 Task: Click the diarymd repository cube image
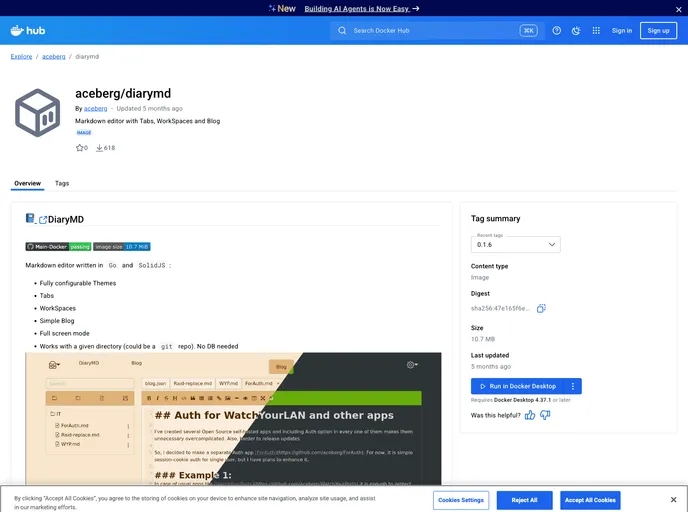[37, 113]
